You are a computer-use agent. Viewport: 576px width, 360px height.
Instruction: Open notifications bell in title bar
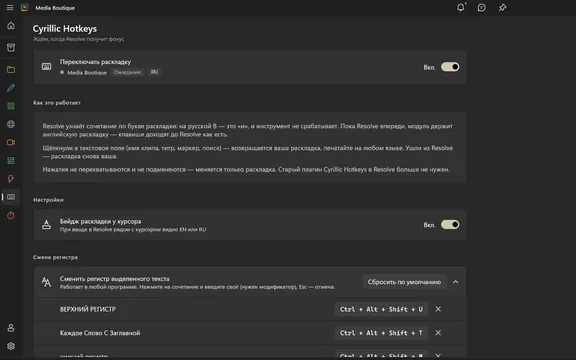click(x=461, y=7)
